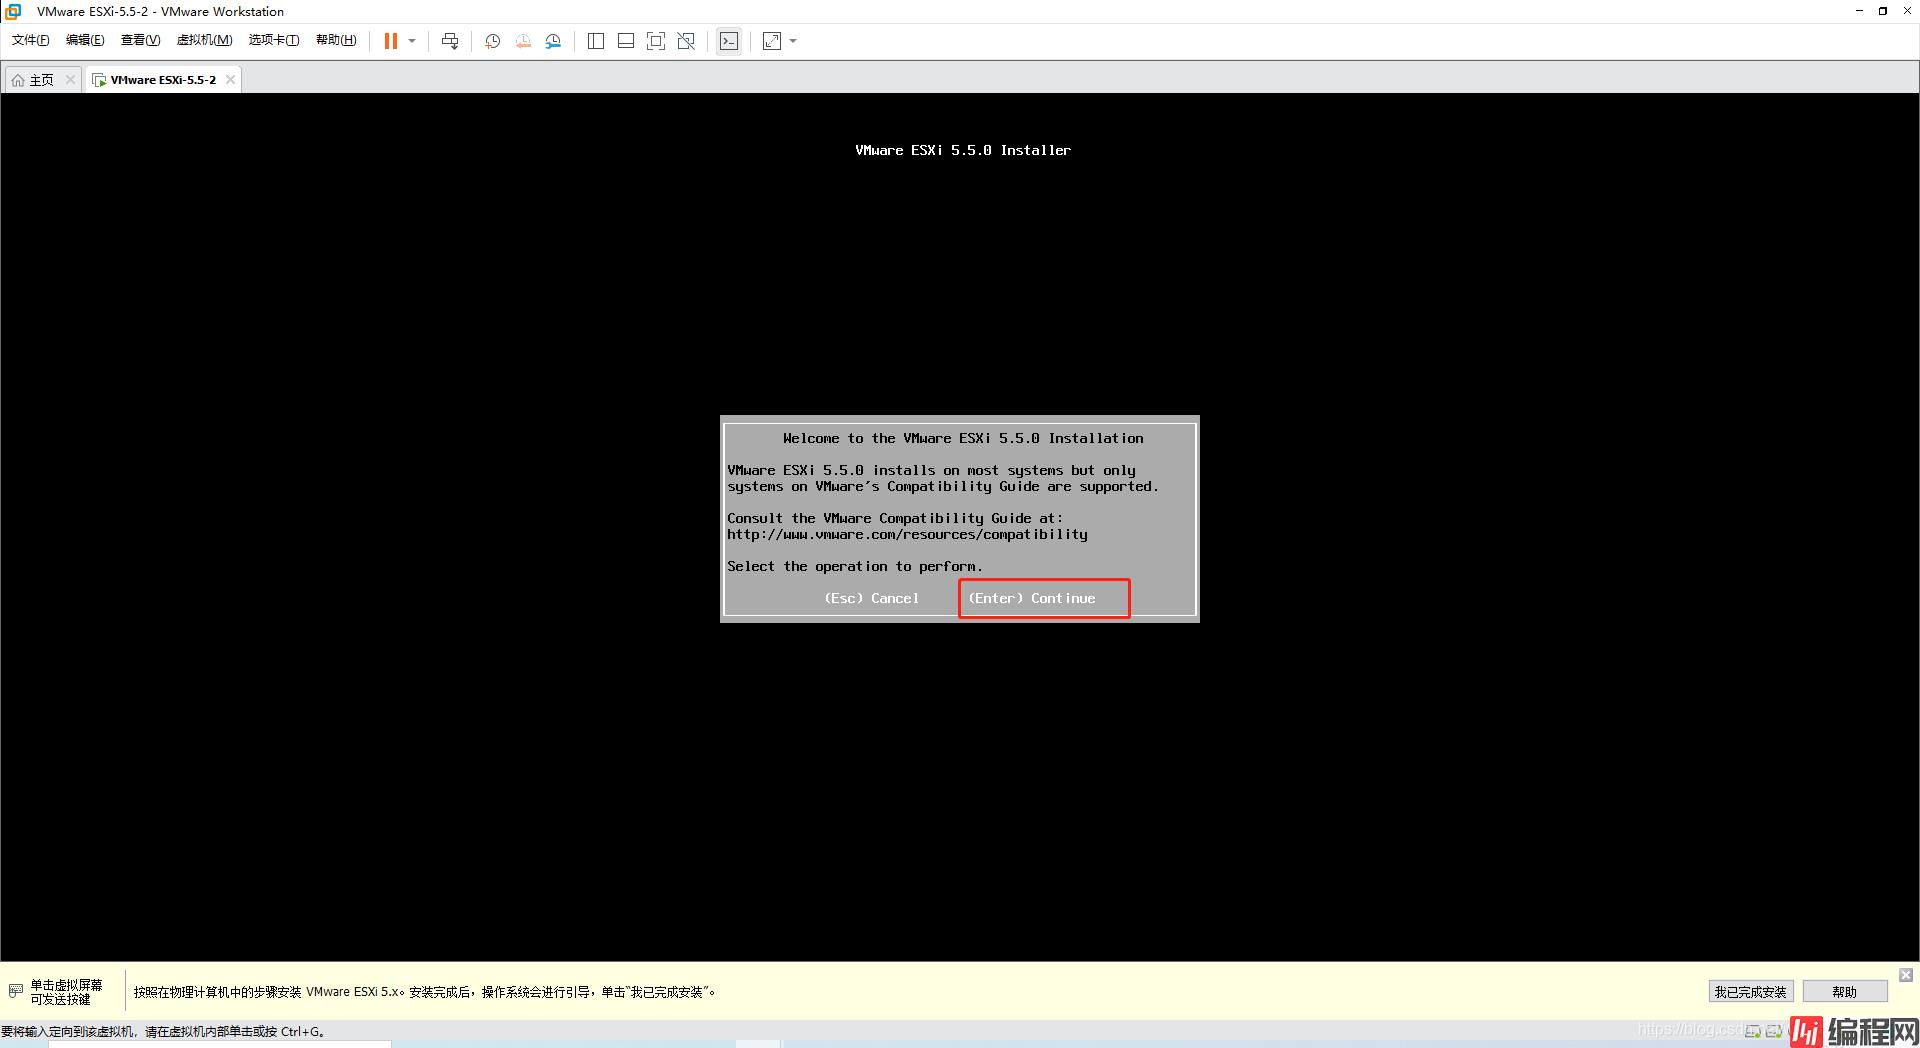Click the 我已完成安装 button
Screen dimensions: 1920x1048
(1750, 992)
